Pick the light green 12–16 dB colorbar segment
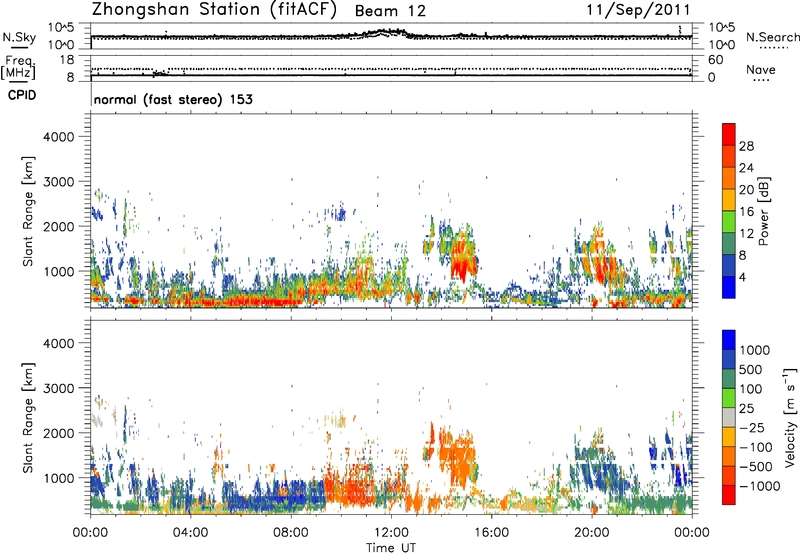Image resolution: width=800 pixels, height=554 pixels. tap(729, 222)
